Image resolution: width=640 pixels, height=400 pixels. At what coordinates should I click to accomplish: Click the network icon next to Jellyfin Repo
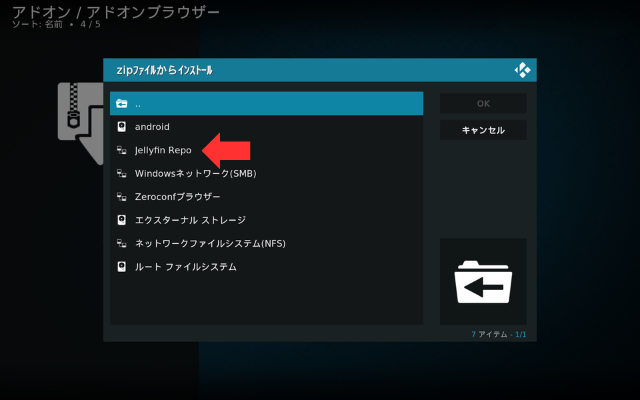click(121, 150)
